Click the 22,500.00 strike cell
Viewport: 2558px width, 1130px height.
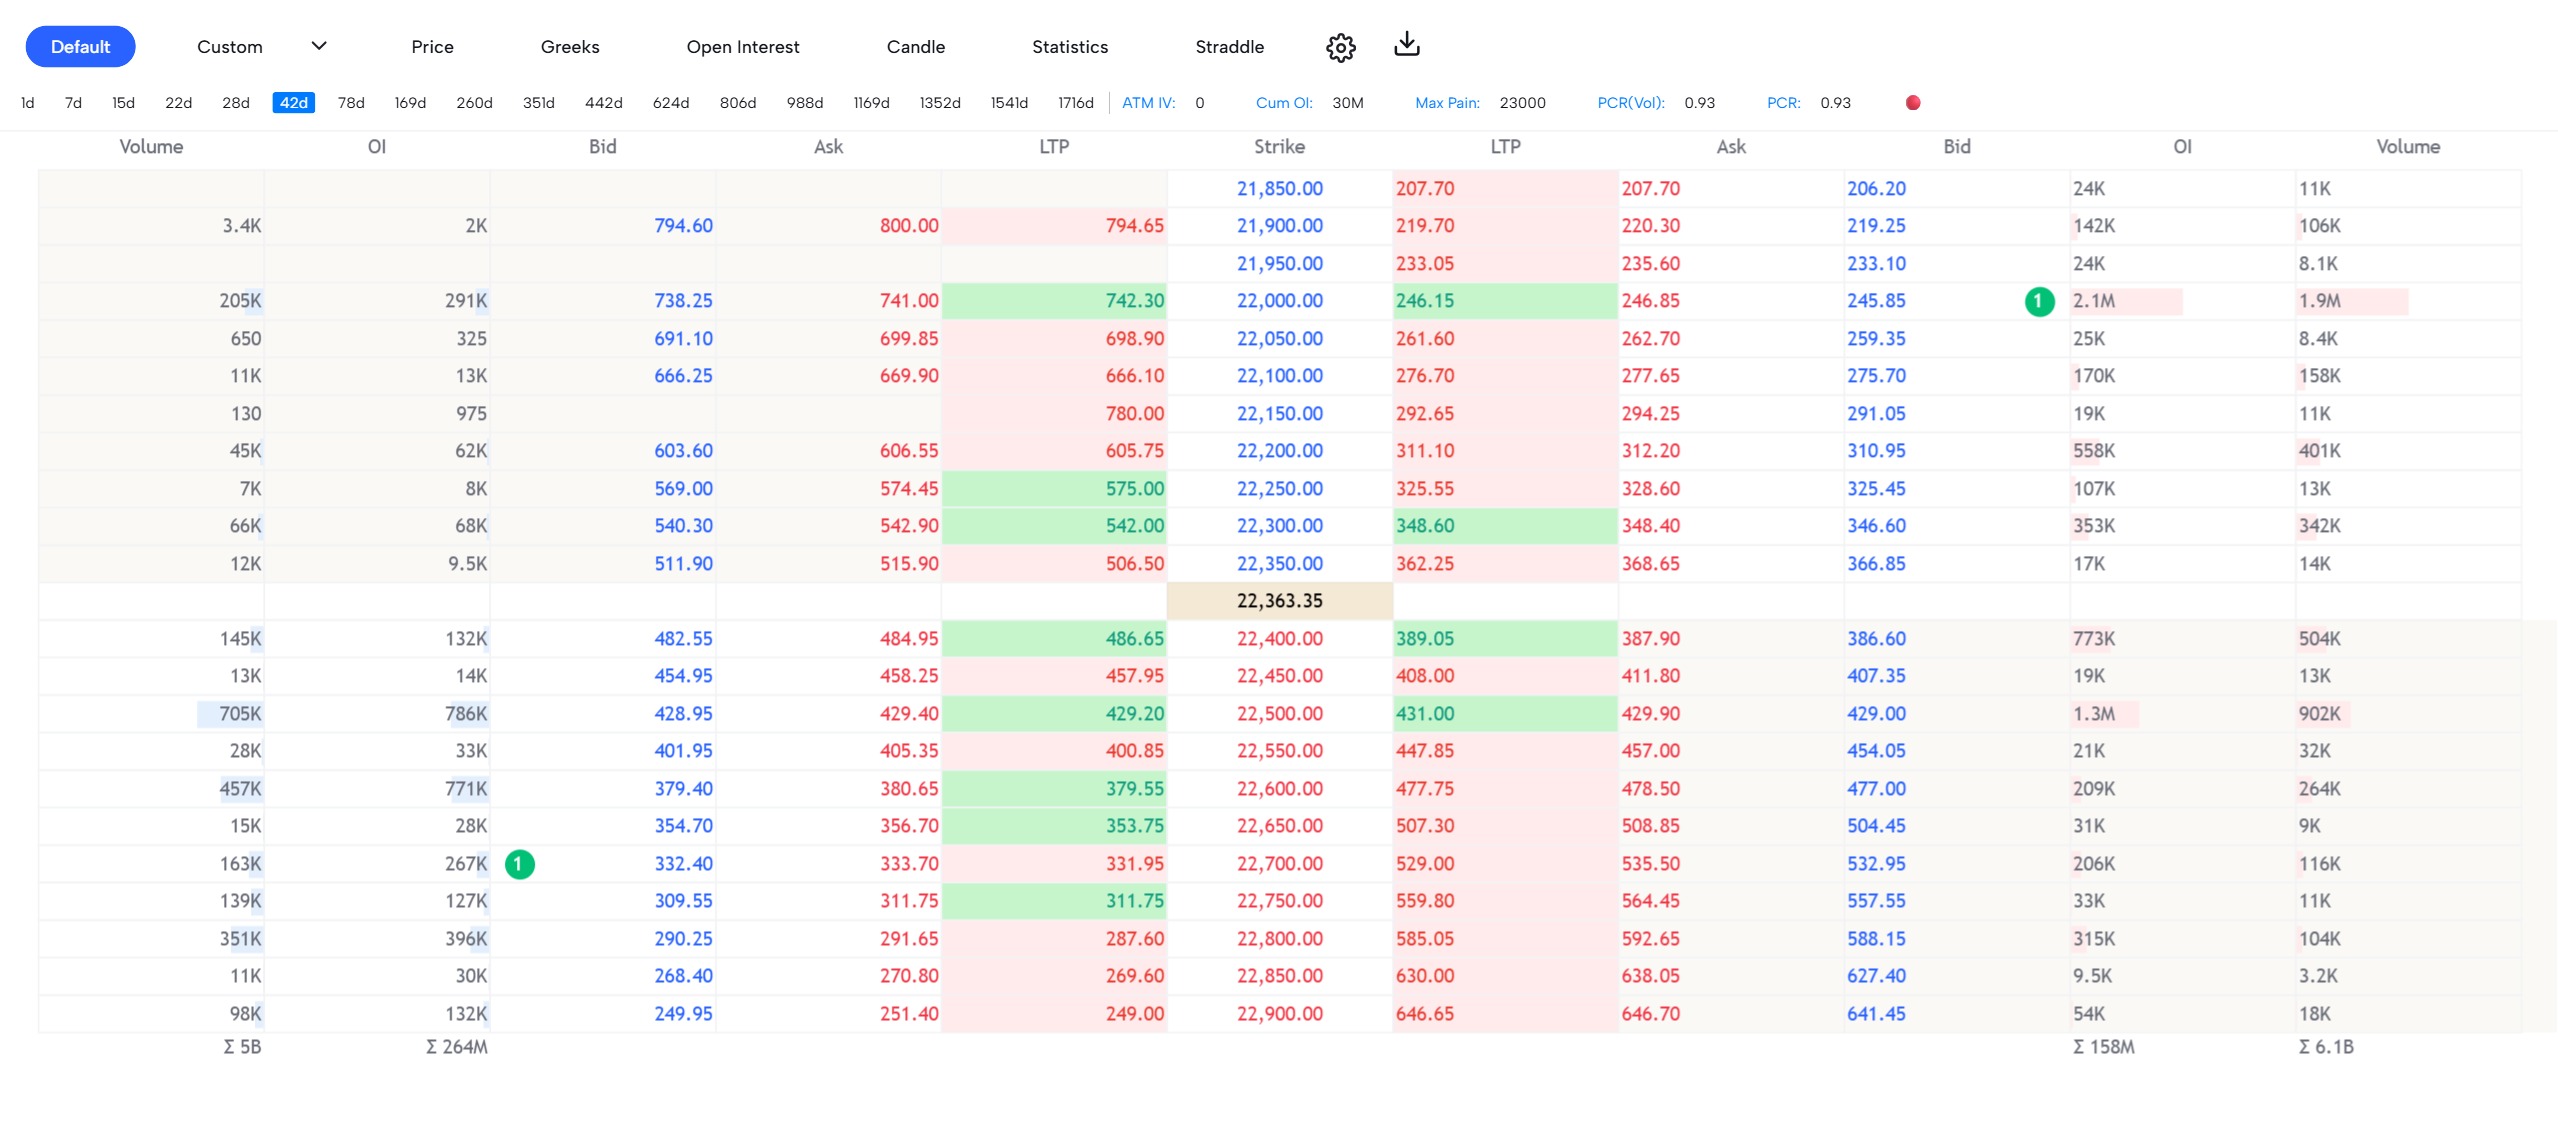tap(1279, 714)
